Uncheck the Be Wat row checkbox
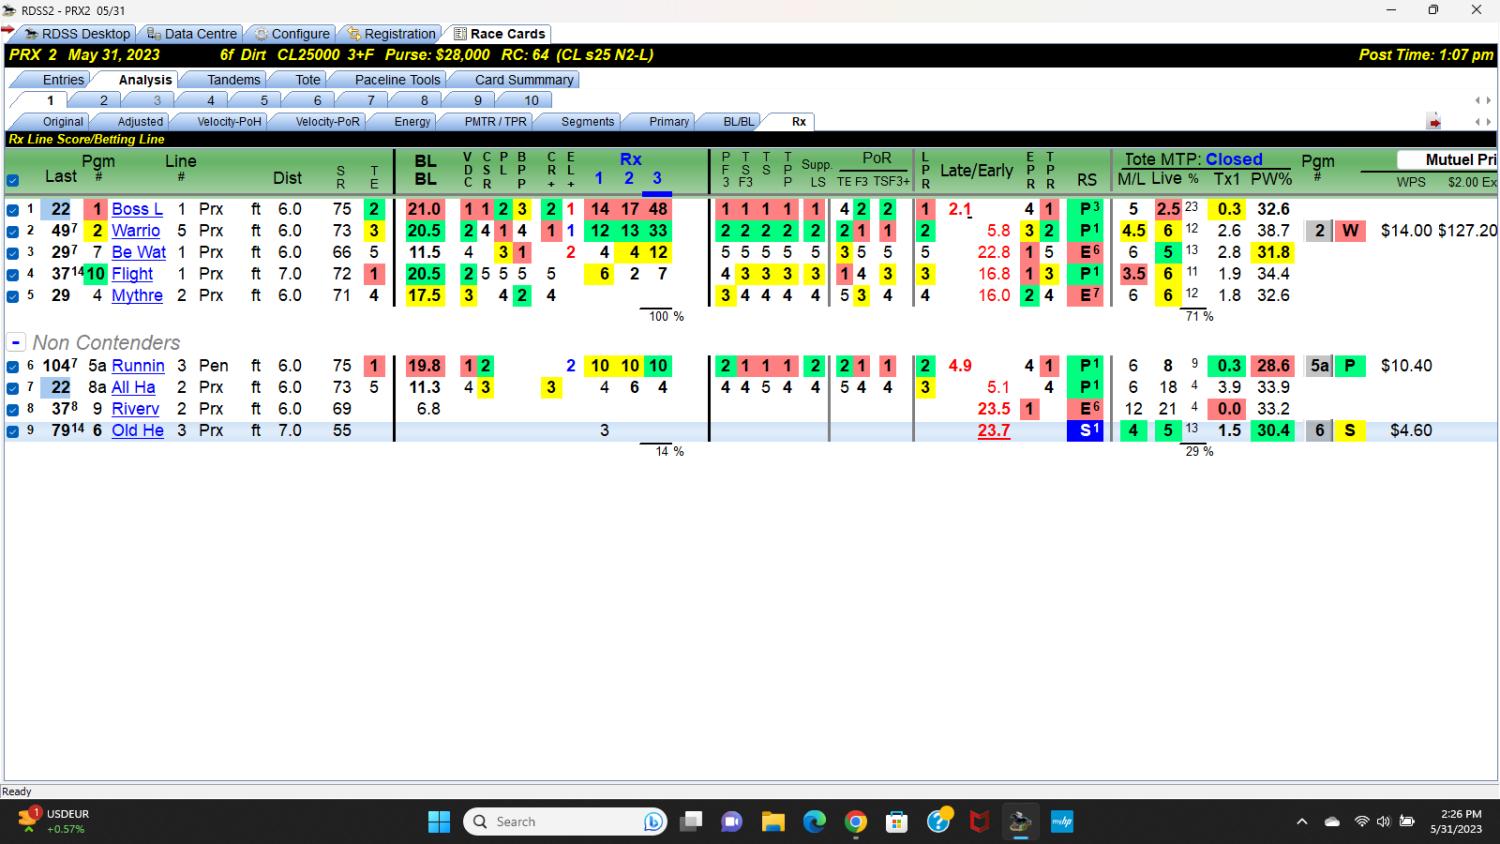This screenshot has width=1500, height=844. [13, 253]
